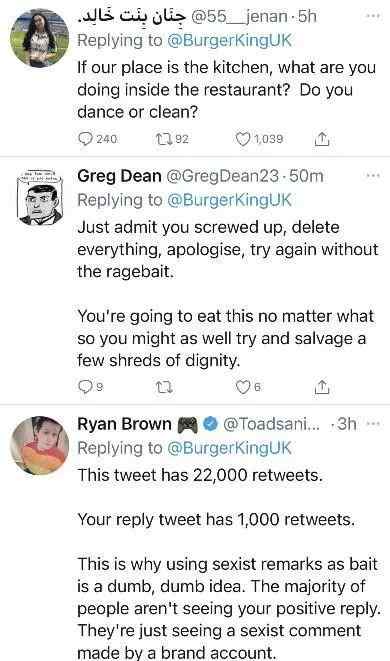Viewport: 390px width, 661px height.
Task: View the @55__jenan profile picture
Action: pos(40,38)
